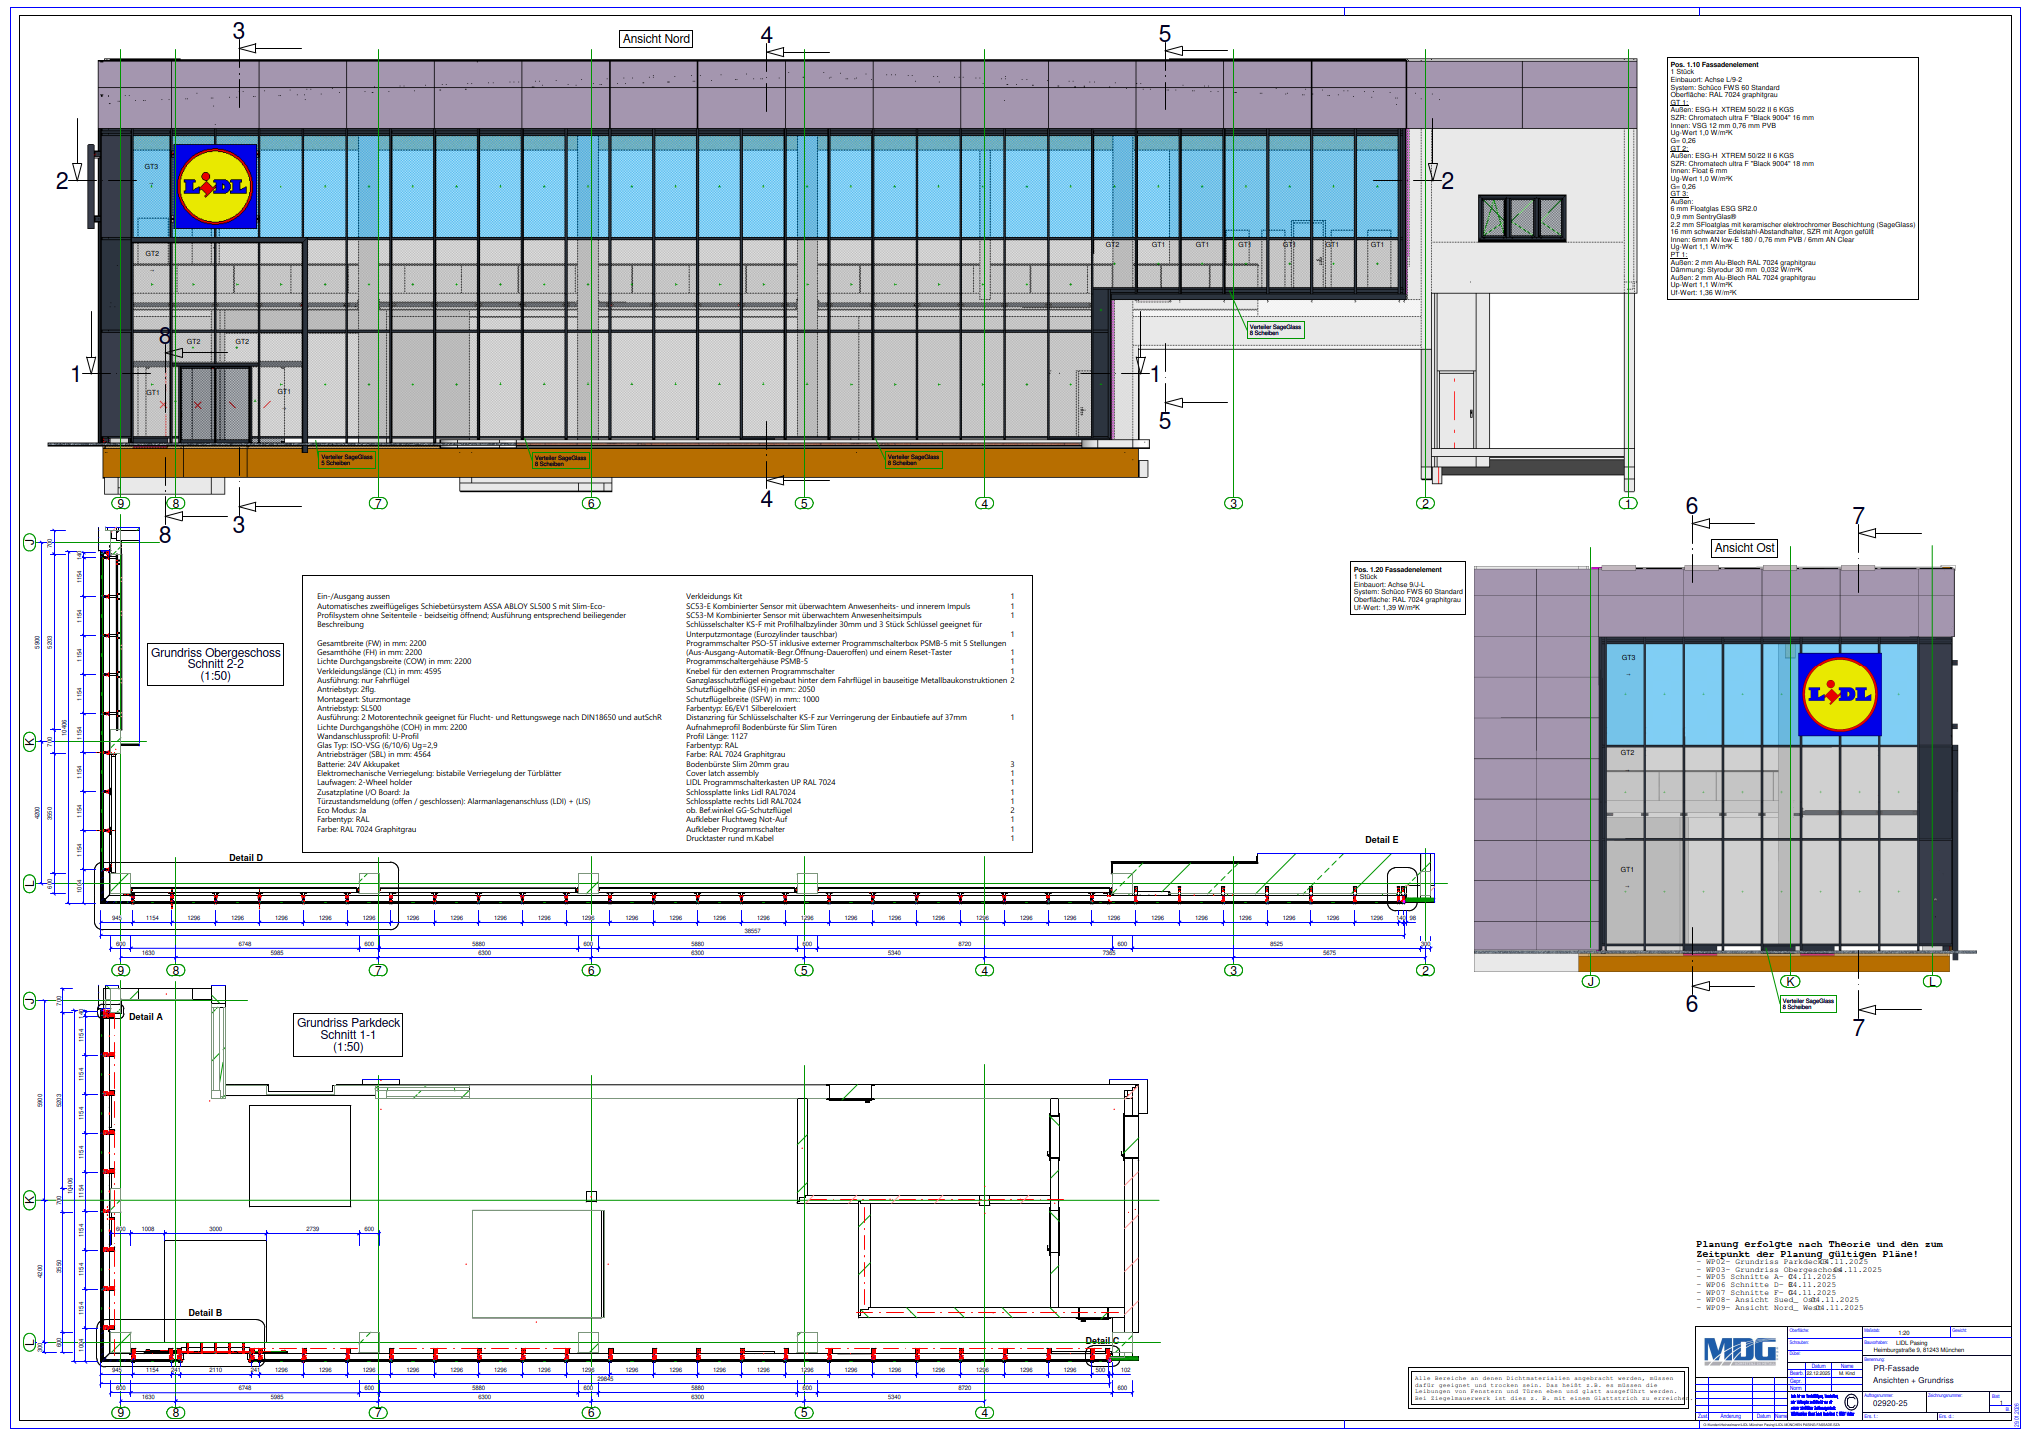The image size is (2022, 1430).
Task: Select the underlined "GT 3:" glass type heading
Action: coord(1679,194)
